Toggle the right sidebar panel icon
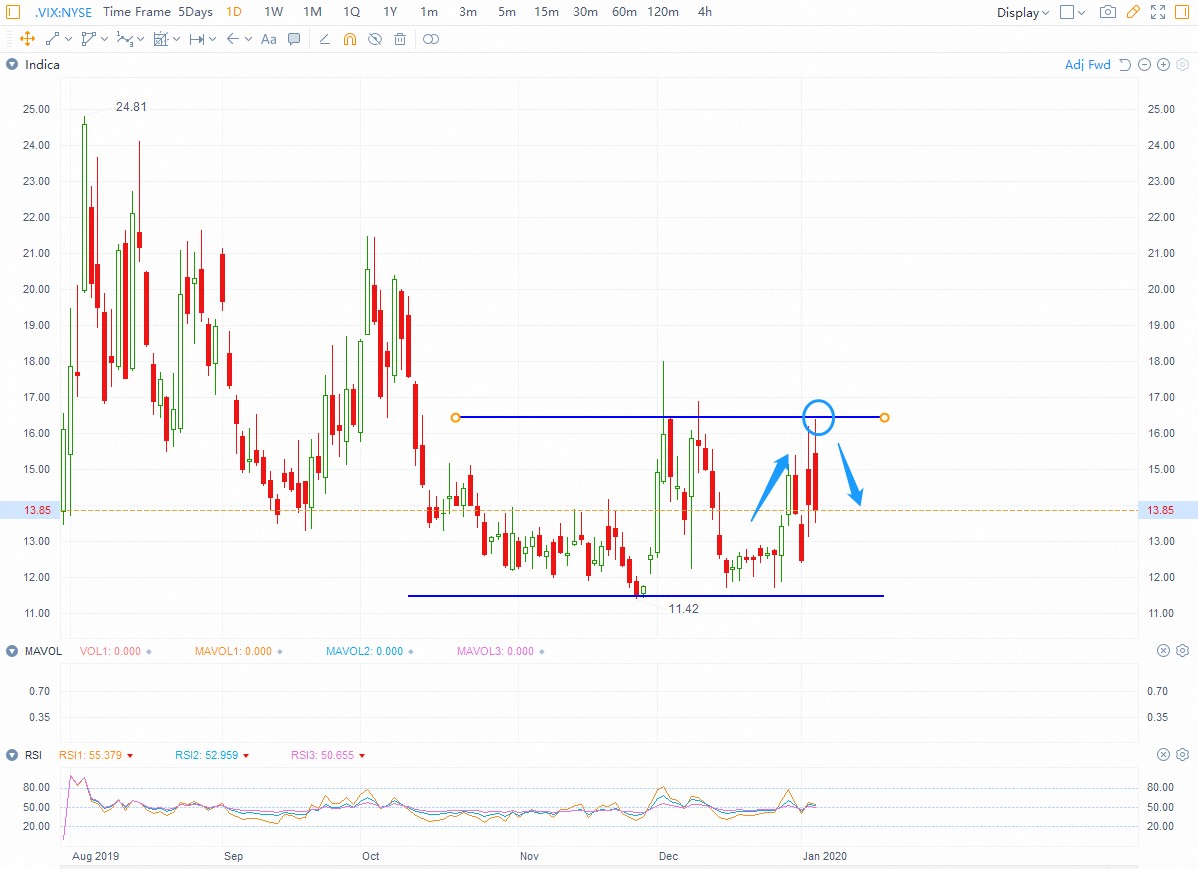Viewport: 1198px width, 869px height. point(1183,12)
